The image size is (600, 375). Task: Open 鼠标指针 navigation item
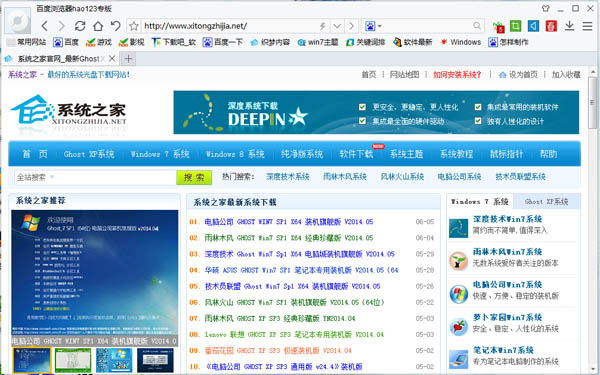pos(506,154)
